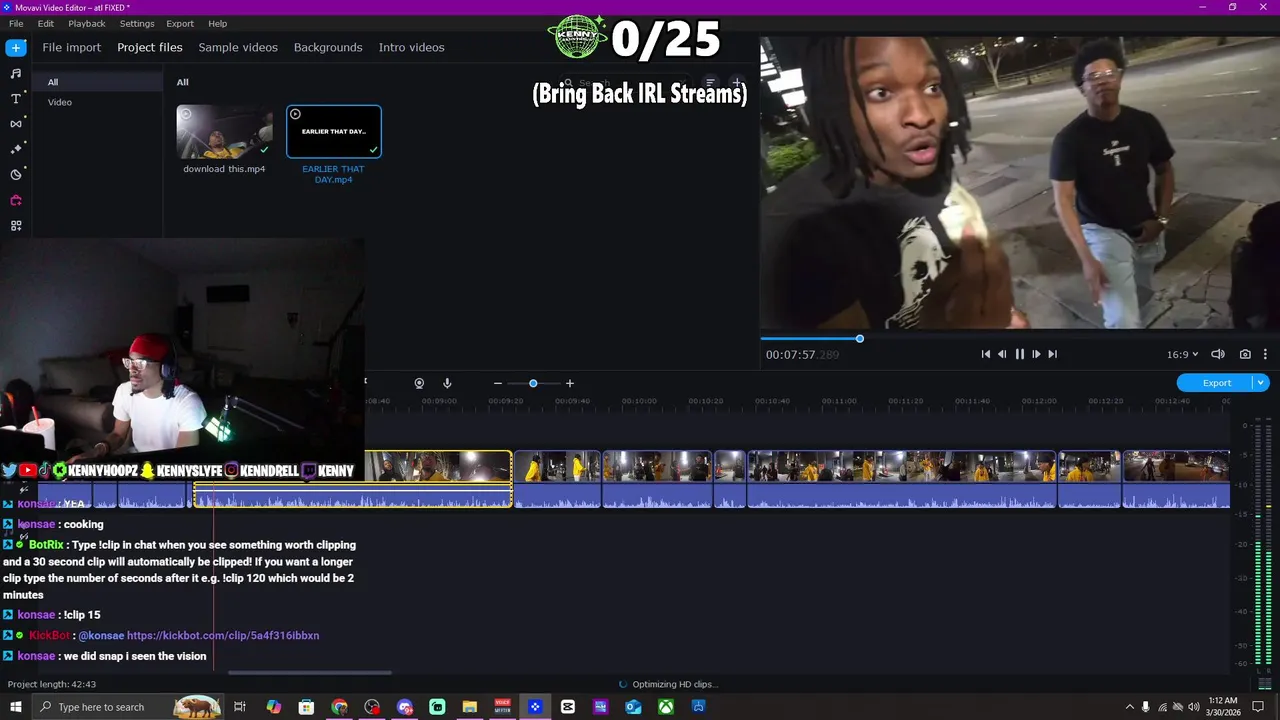This screenshot has height=720, width=1280.
Task: Switch to File import tab
Action: (x=71, y=47)
